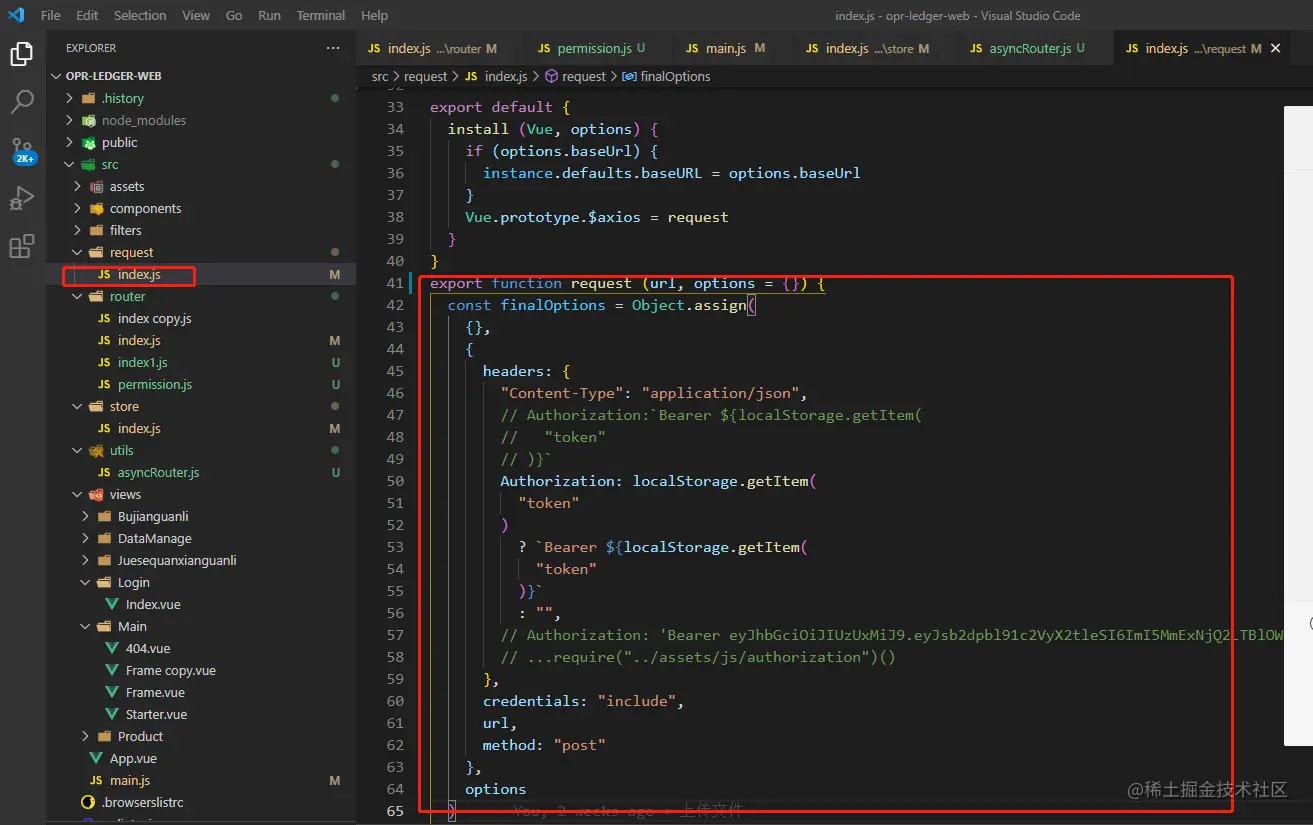
Task: Switch to the asyncRouter.js editor tab
Action: coord(1029,48)
